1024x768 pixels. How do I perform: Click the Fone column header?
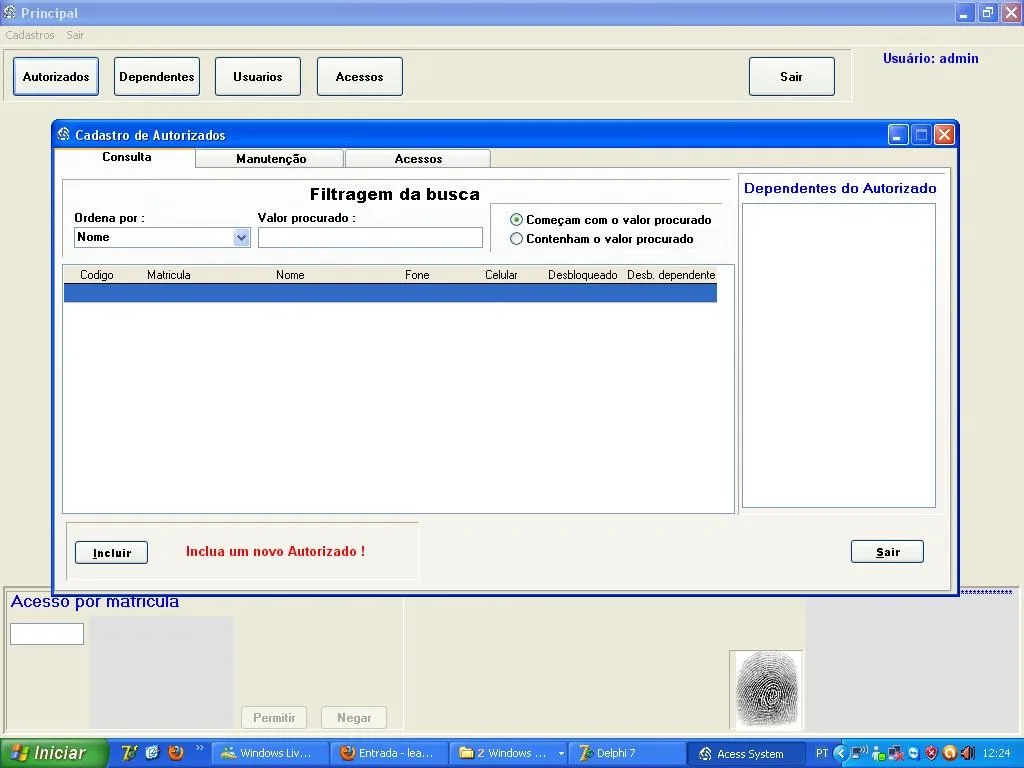tap(417, 275)
